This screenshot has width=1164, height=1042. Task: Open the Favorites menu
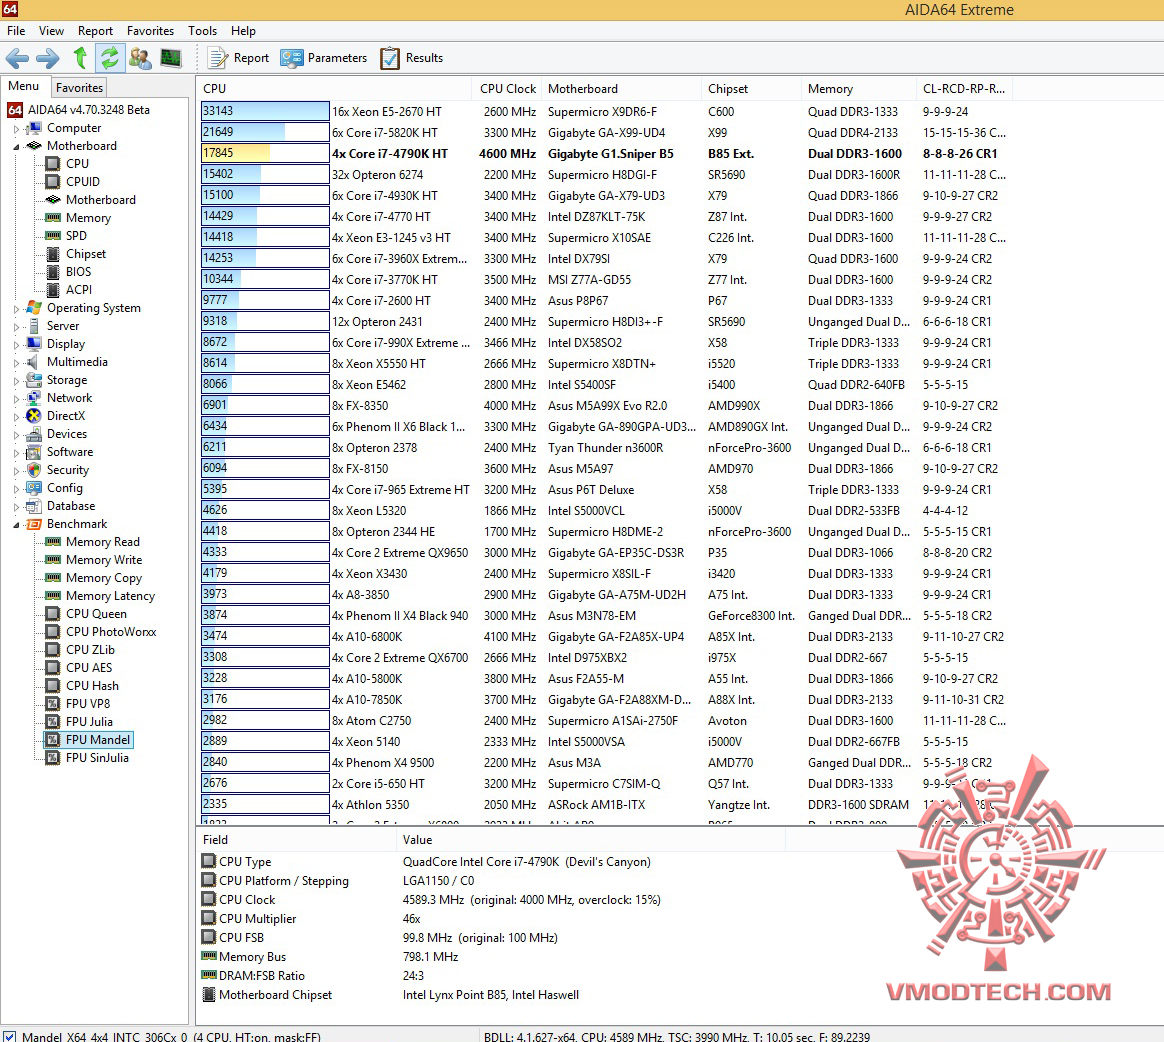[x=150, y=30]
